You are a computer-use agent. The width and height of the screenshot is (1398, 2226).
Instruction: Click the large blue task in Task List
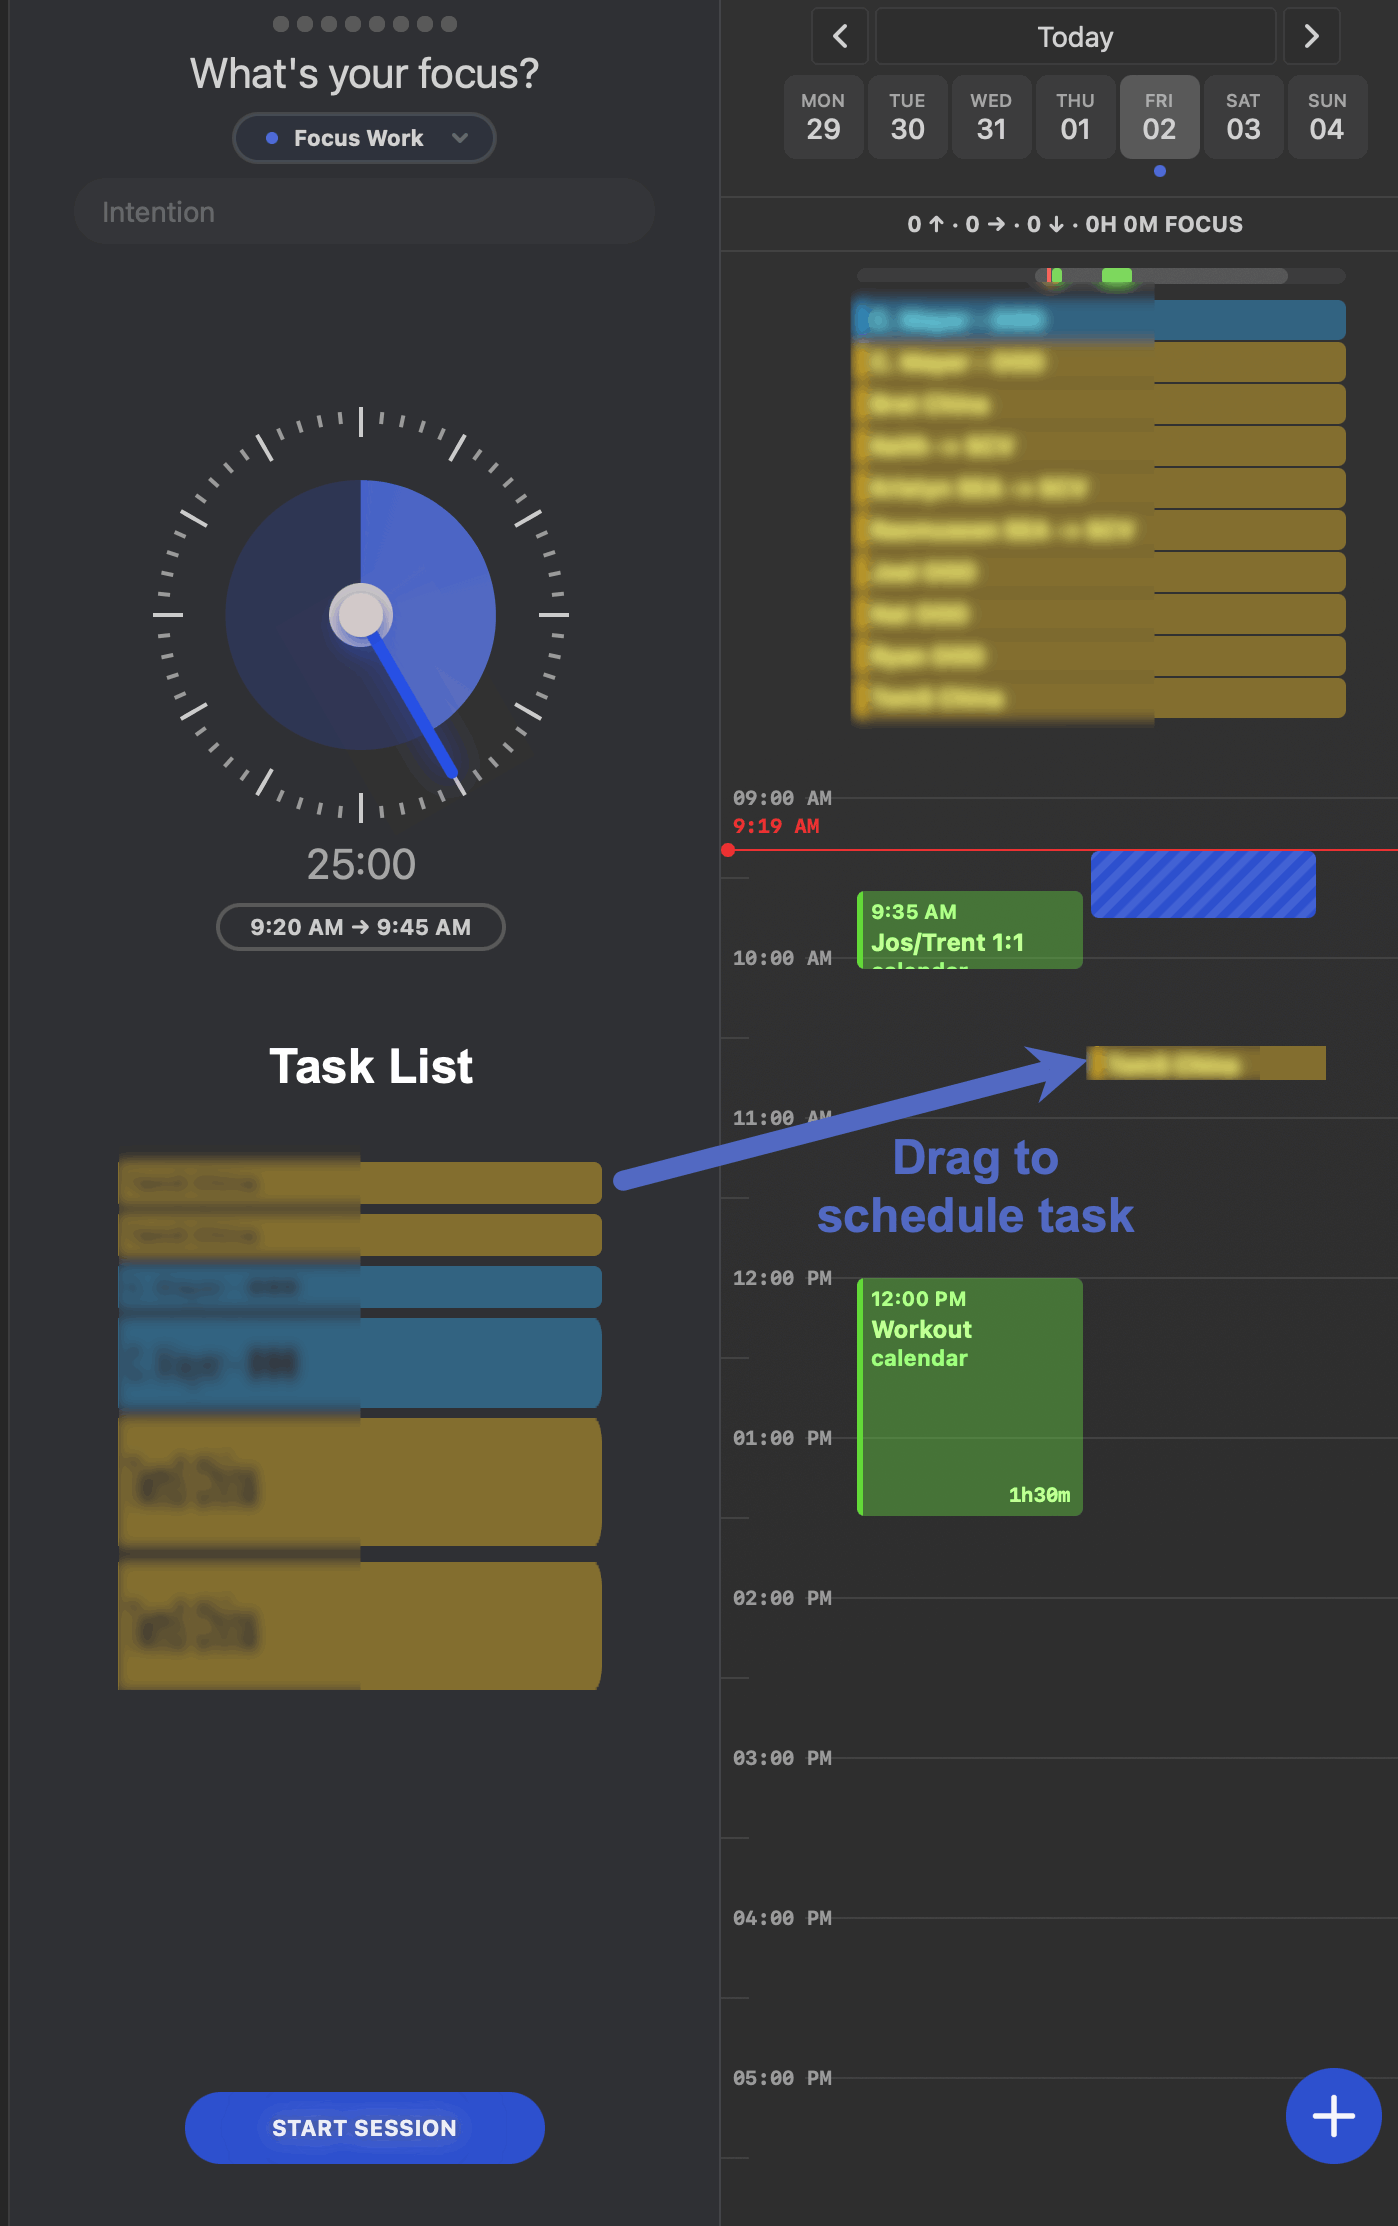coord(360,1362)
